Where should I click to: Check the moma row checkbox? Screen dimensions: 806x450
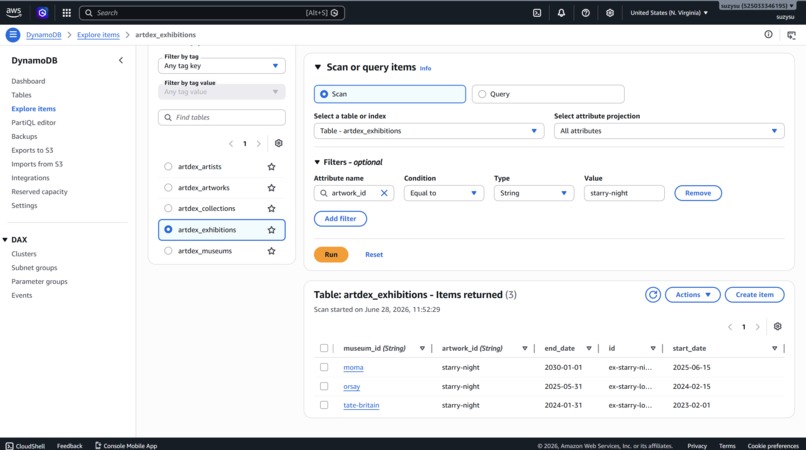324,367
